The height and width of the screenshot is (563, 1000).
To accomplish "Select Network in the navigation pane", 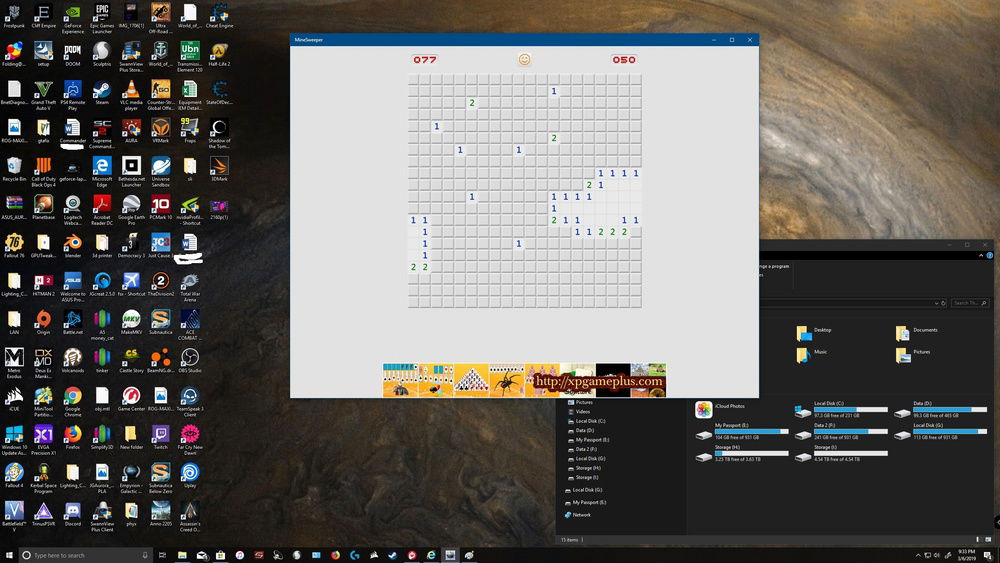I will coord(581,515).
